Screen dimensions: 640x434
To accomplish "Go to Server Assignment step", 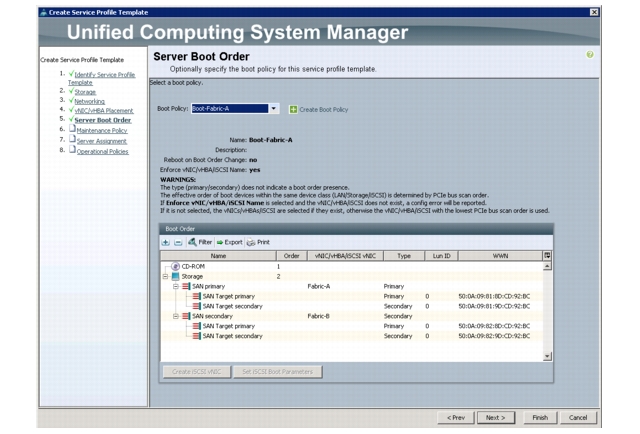I will (102, 141).
